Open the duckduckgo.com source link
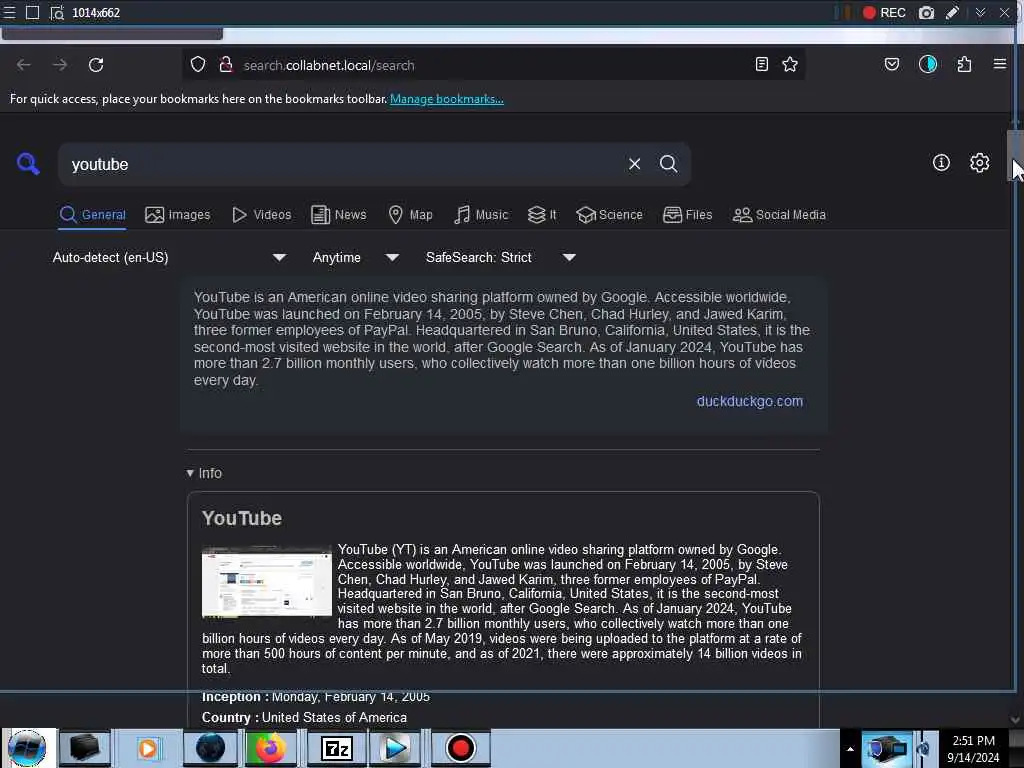 [x=750, y=401]
